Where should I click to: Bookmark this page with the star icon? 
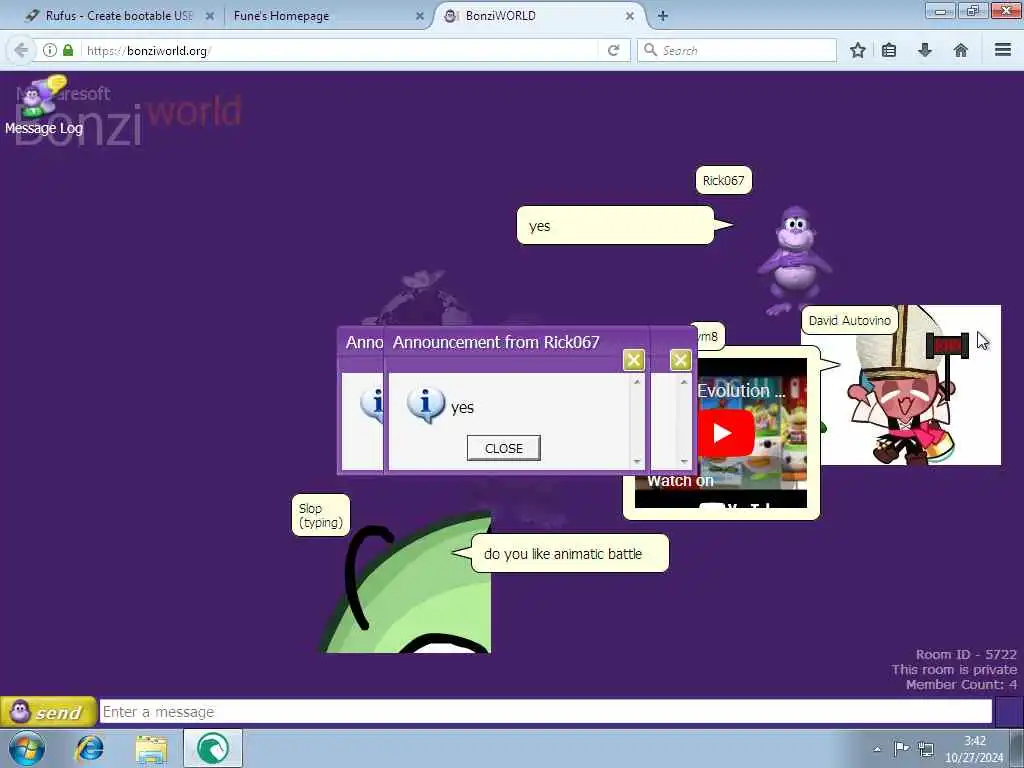(x=857, y=50)
